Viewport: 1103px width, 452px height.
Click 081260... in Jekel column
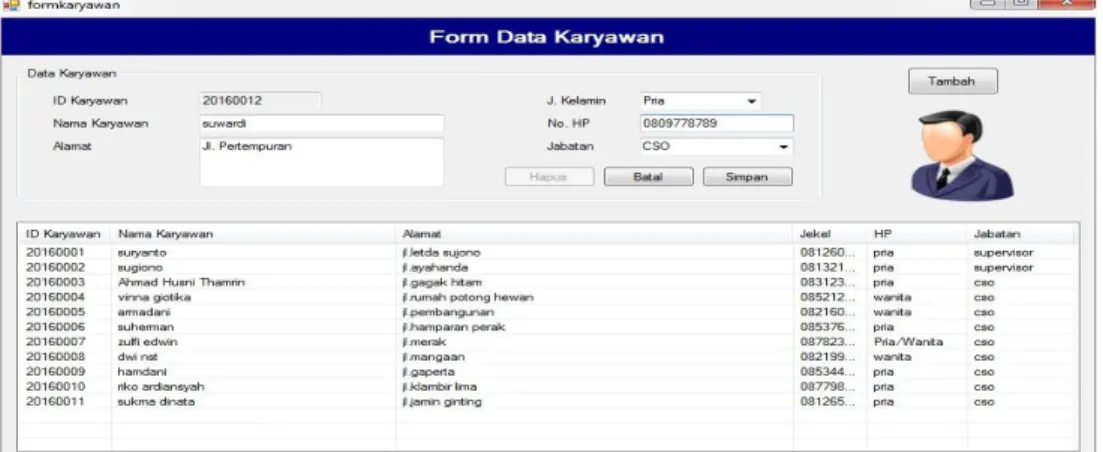pyautogui.click(x=827, y=252)
